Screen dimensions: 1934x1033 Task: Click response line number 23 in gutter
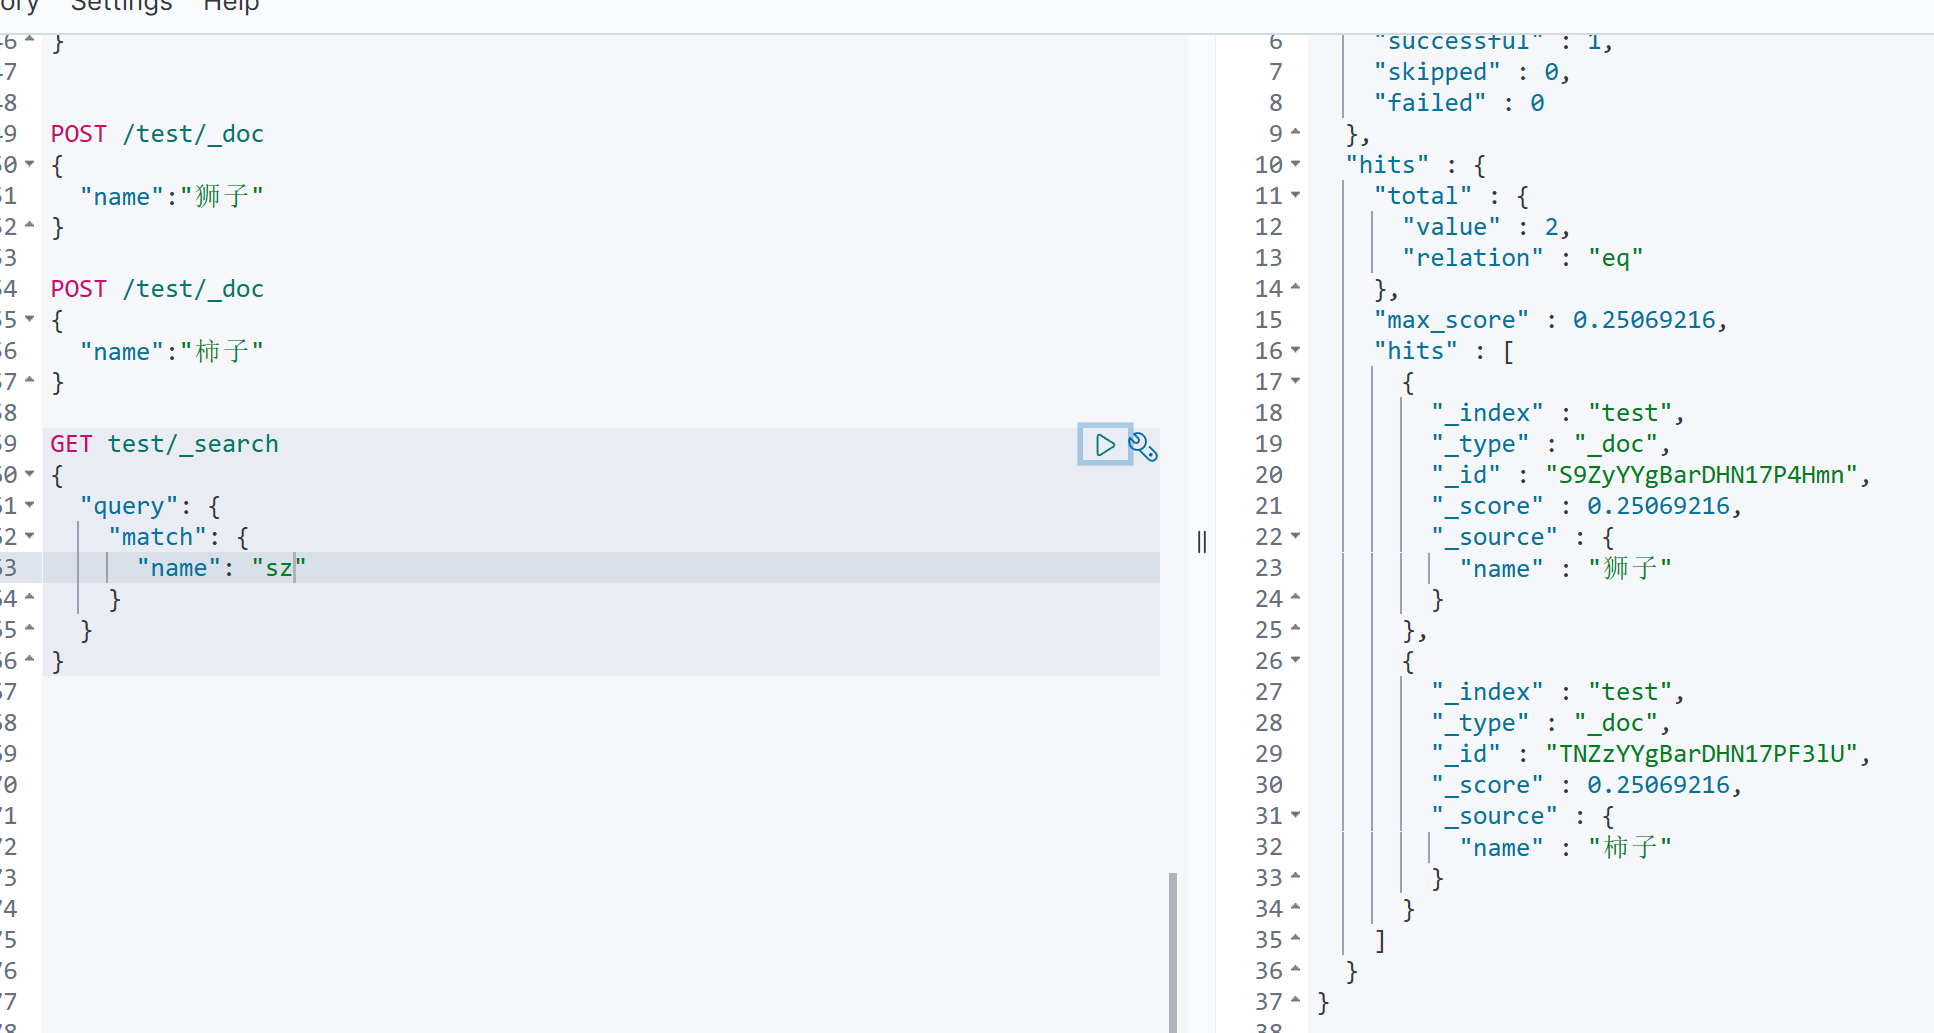1268,568
